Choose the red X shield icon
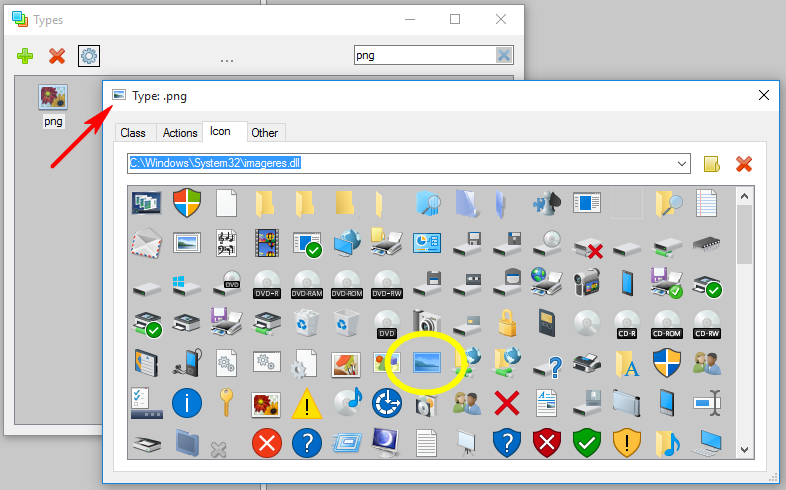This screenshot has height=490, width=786. [x=547, y=443]
